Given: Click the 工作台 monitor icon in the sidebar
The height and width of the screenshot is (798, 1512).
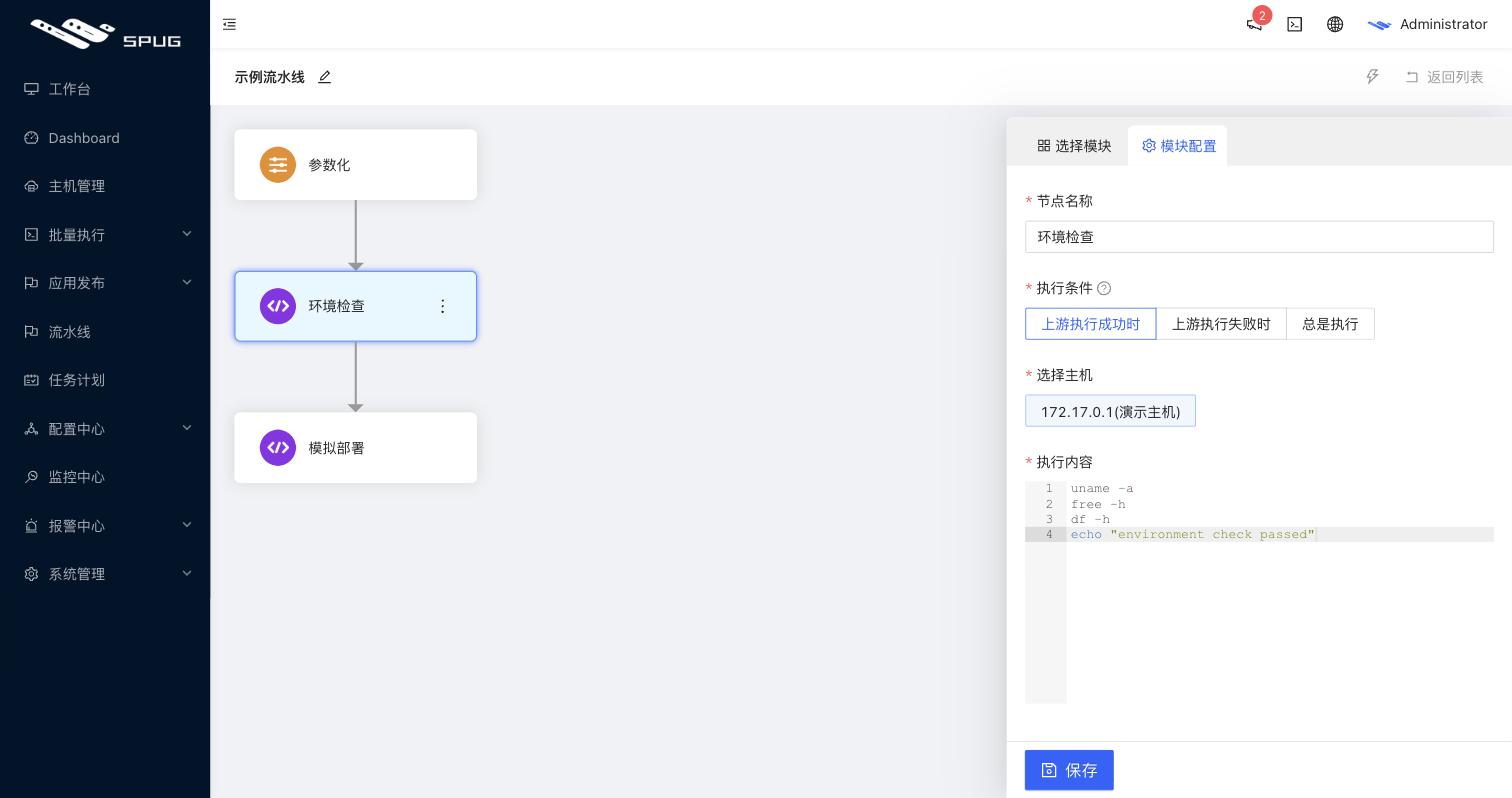Looking at the screenshot, I should click(x=31, y=89).
